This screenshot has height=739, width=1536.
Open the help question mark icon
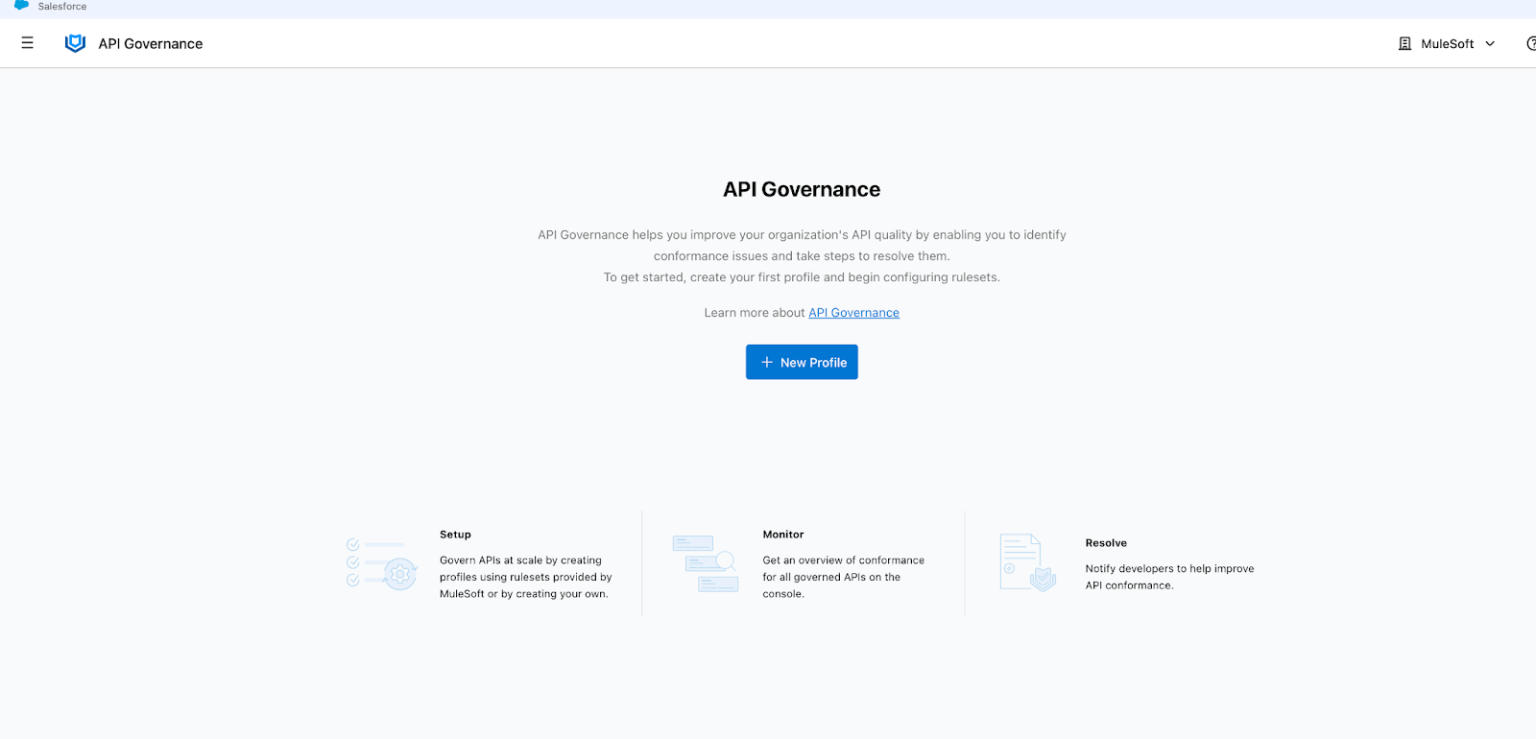(1531, 43)
